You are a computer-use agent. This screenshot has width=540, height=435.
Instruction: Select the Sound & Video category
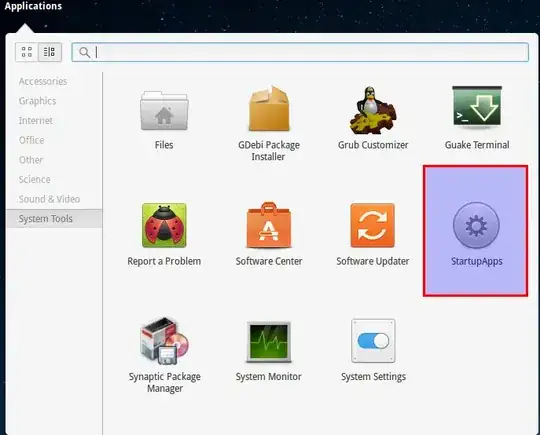[x=49, y=199]
